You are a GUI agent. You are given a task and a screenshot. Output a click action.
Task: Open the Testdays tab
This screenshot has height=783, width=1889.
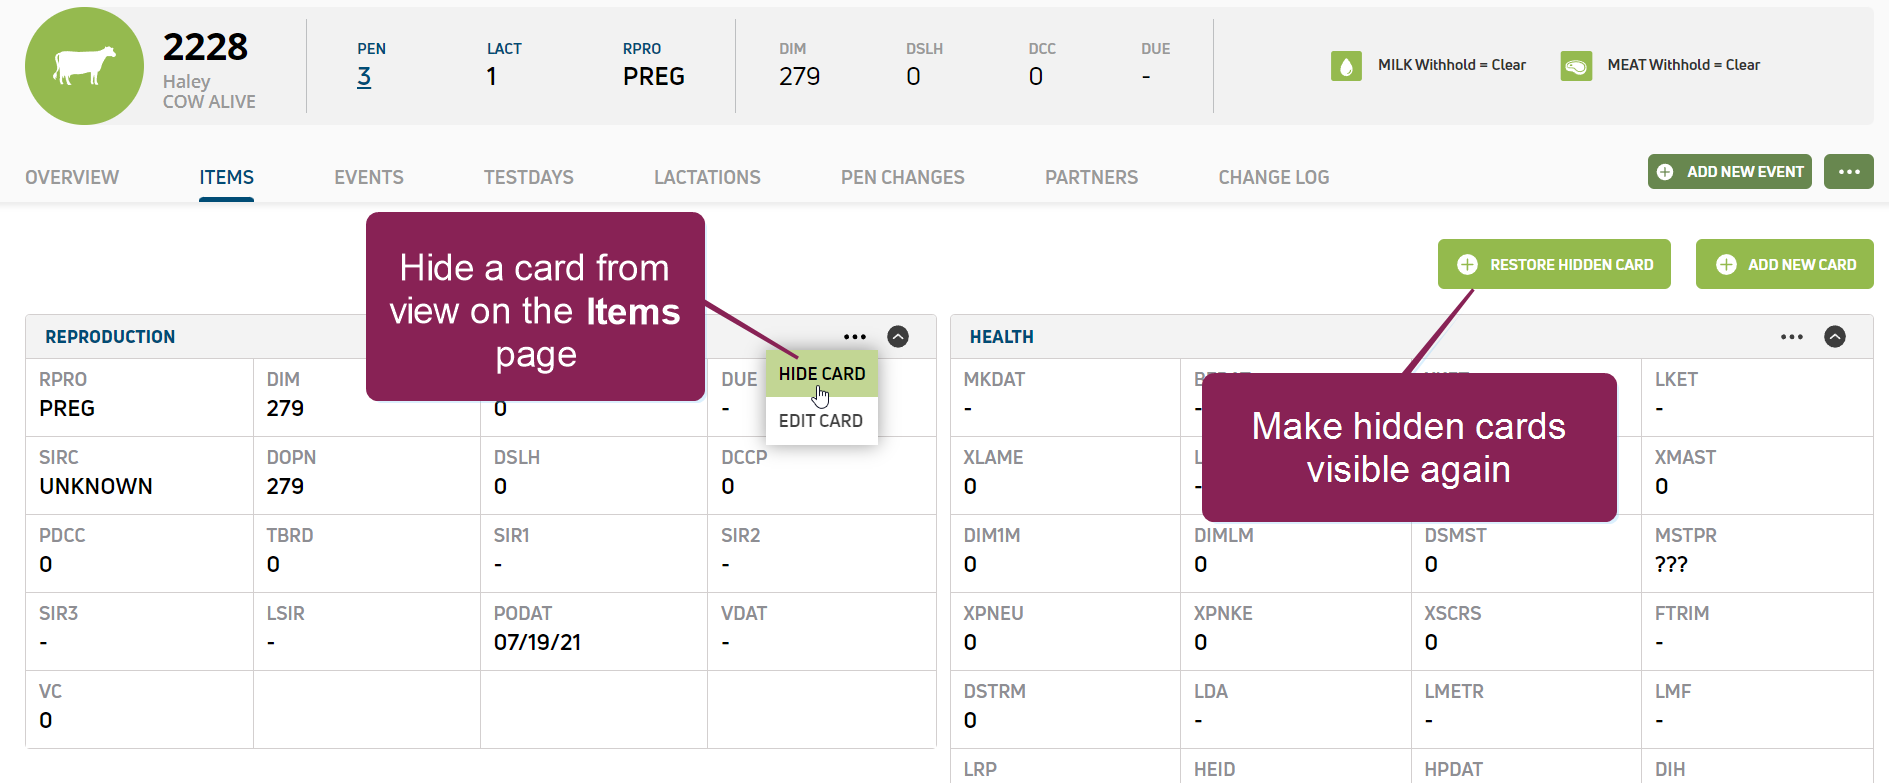tap(528, 178)
